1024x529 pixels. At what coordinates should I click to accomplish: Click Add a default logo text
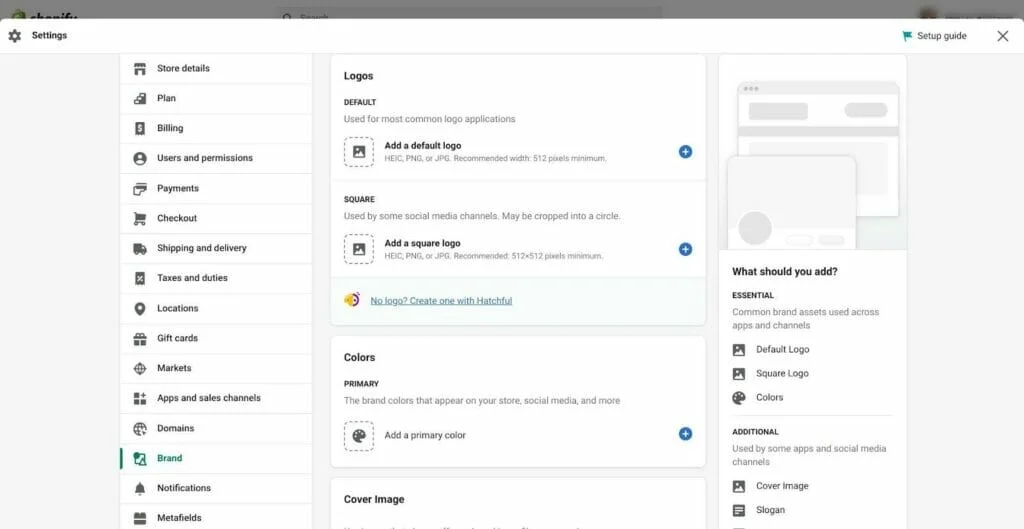click(423, 146)
